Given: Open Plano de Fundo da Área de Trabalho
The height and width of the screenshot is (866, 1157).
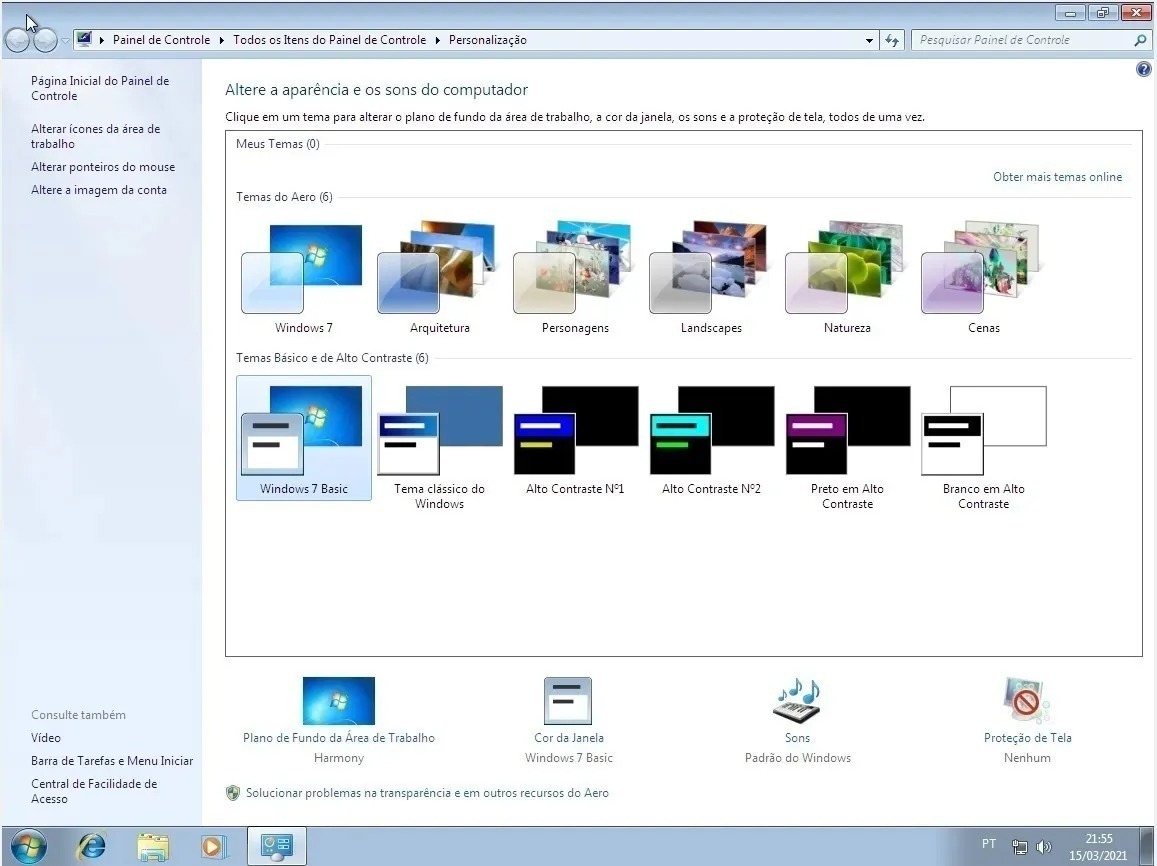Looking at the screenshot, I should 339,701.
